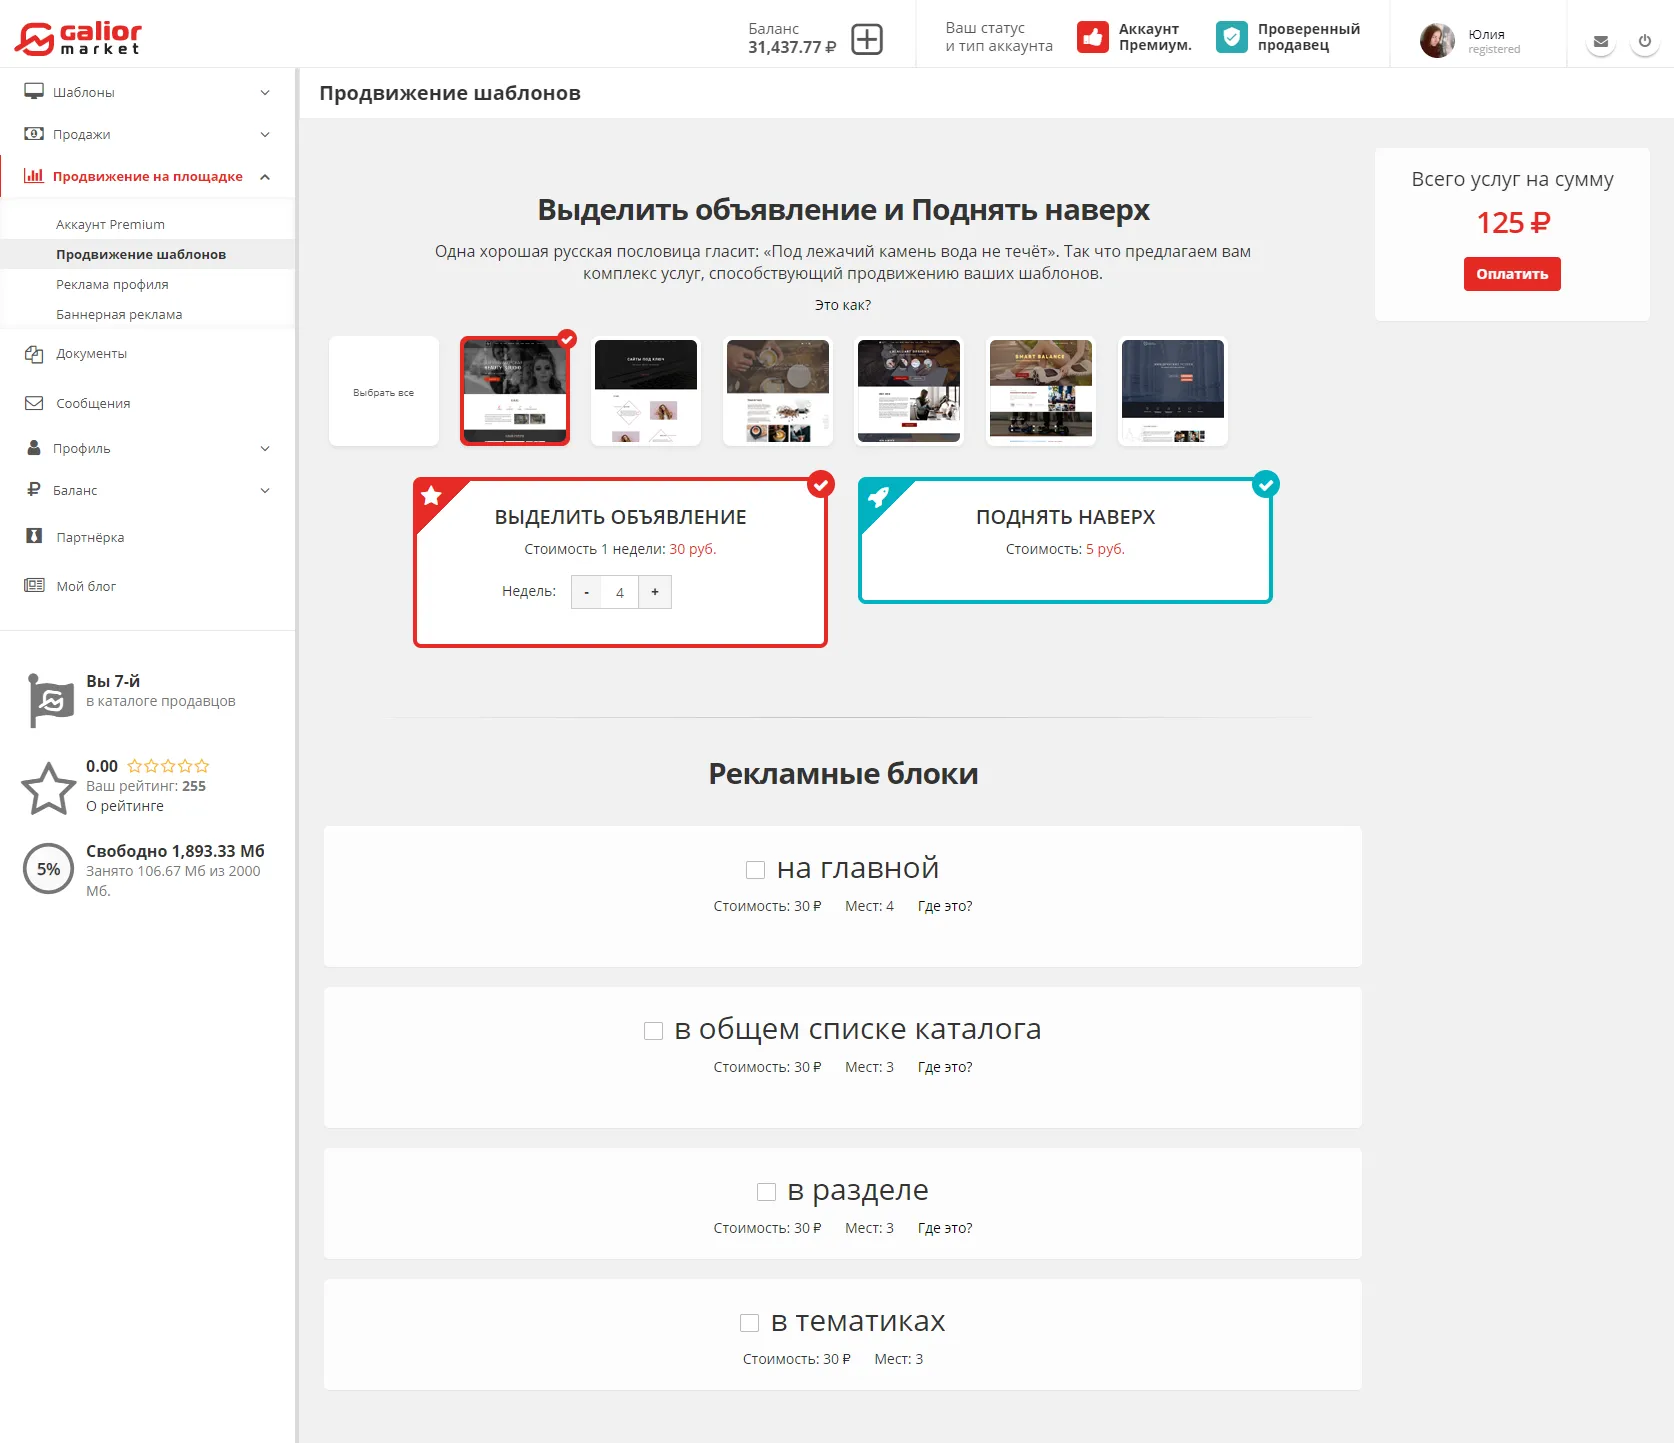Enable the «в общем списке каталога» checkbox
This screenshot has width=1674, height=1443.
tap(653, 1031)
